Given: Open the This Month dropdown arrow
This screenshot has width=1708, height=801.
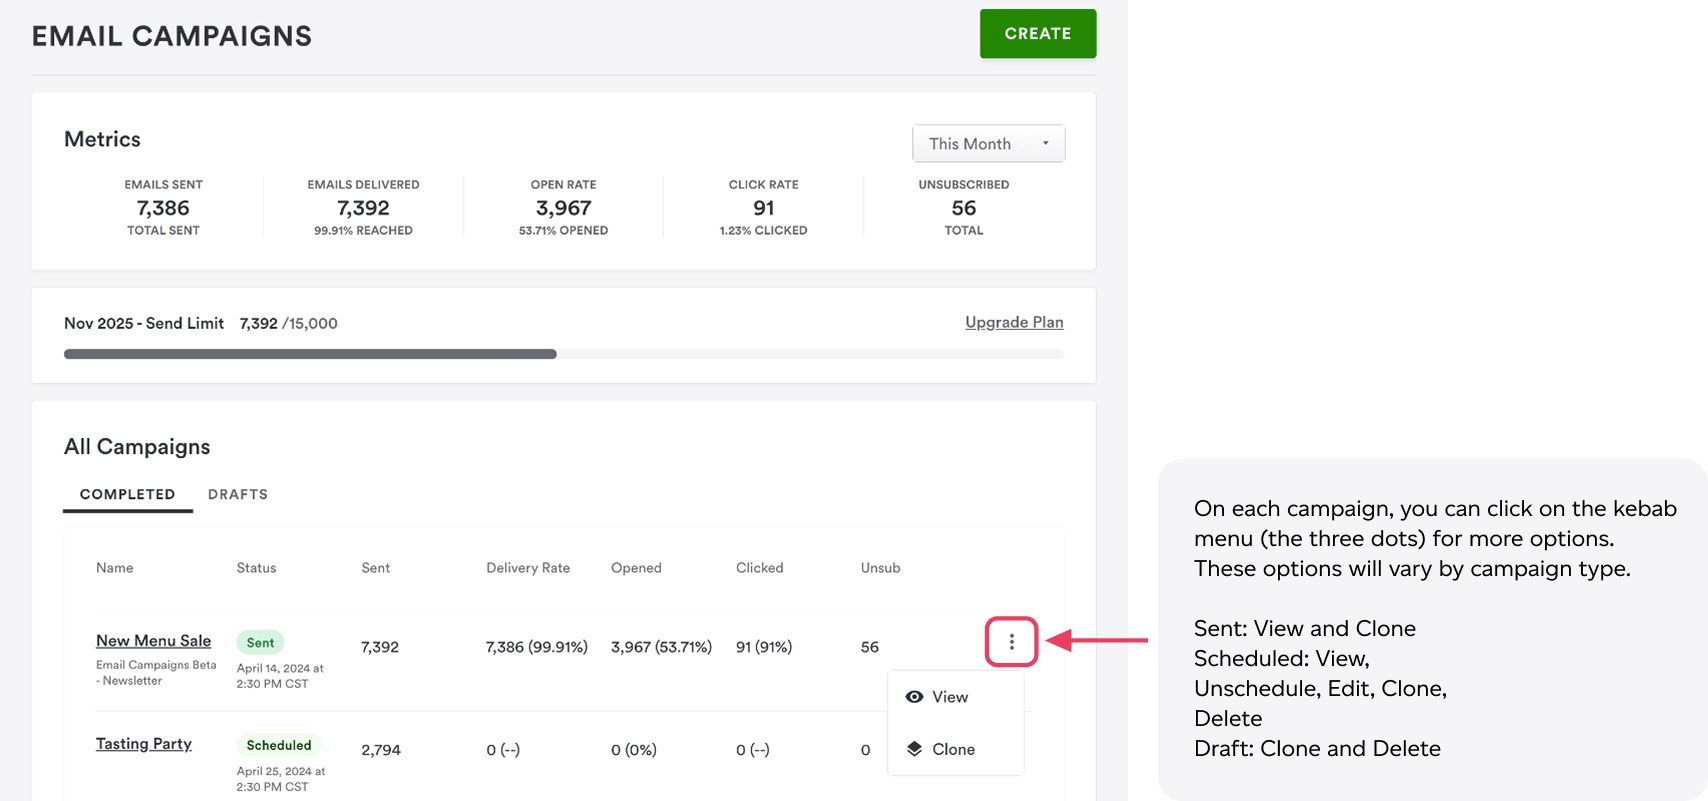Looking at the screenshot, I should [x=1045, y=143].
